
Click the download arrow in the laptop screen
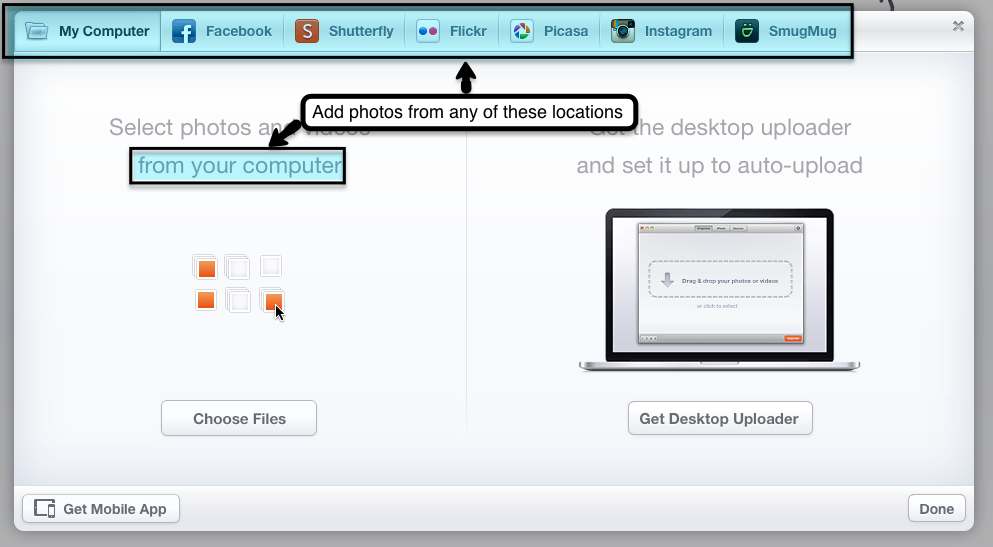click(667, 280)
